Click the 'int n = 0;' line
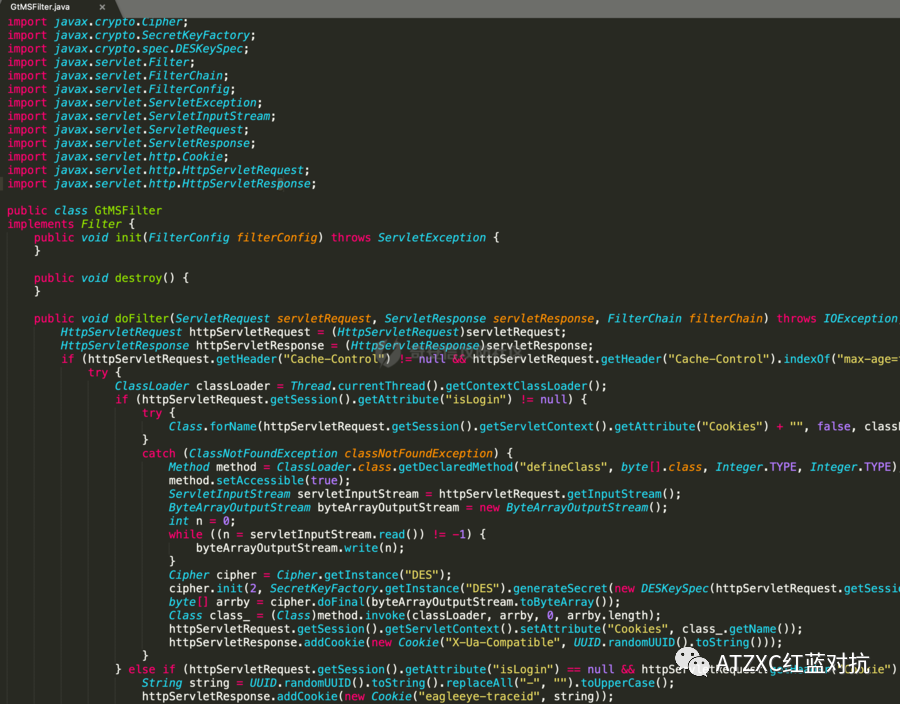The height and width of the screenshot is (704, 900). coord(202,521)
